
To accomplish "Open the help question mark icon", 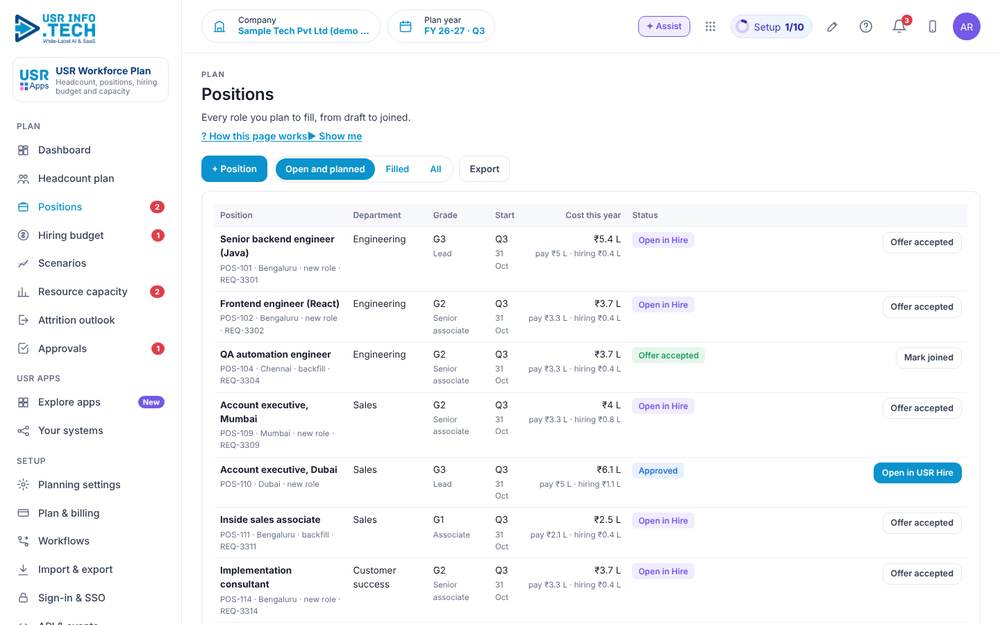I will (865, 26).
